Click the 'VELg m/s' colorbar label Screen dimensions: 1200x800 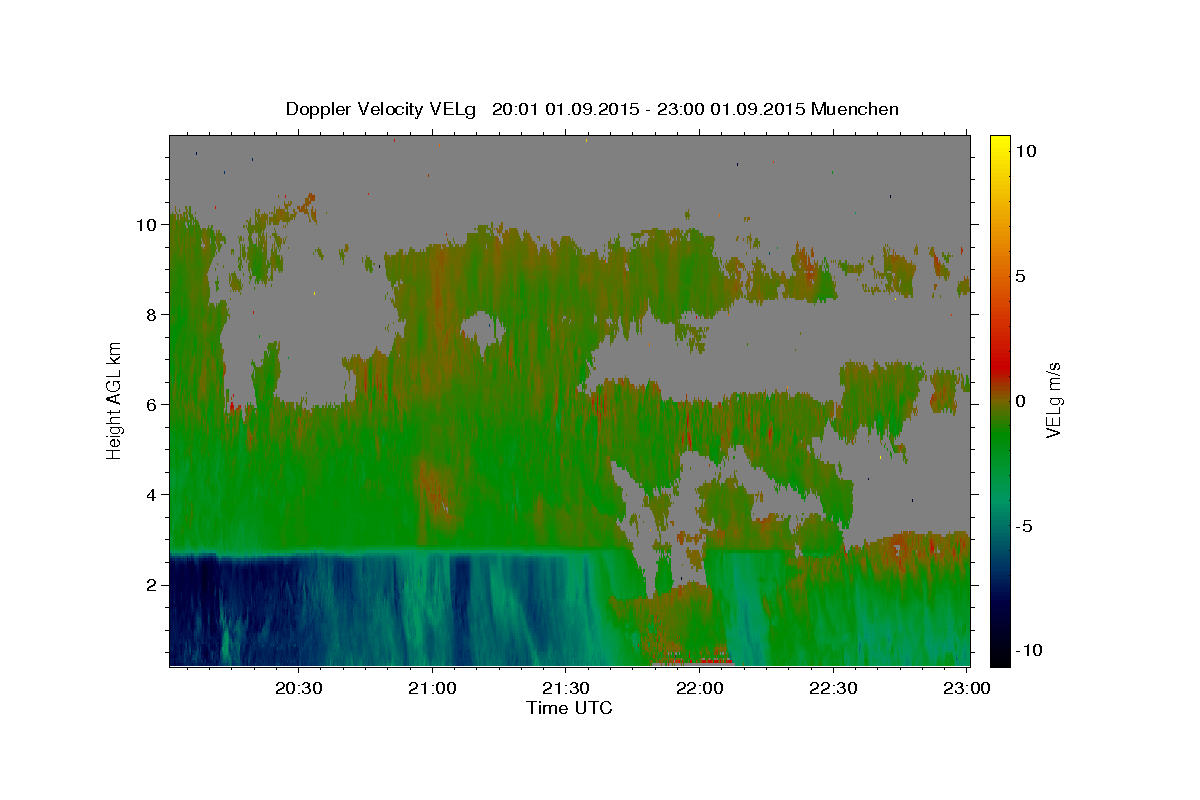[1053, 400]
